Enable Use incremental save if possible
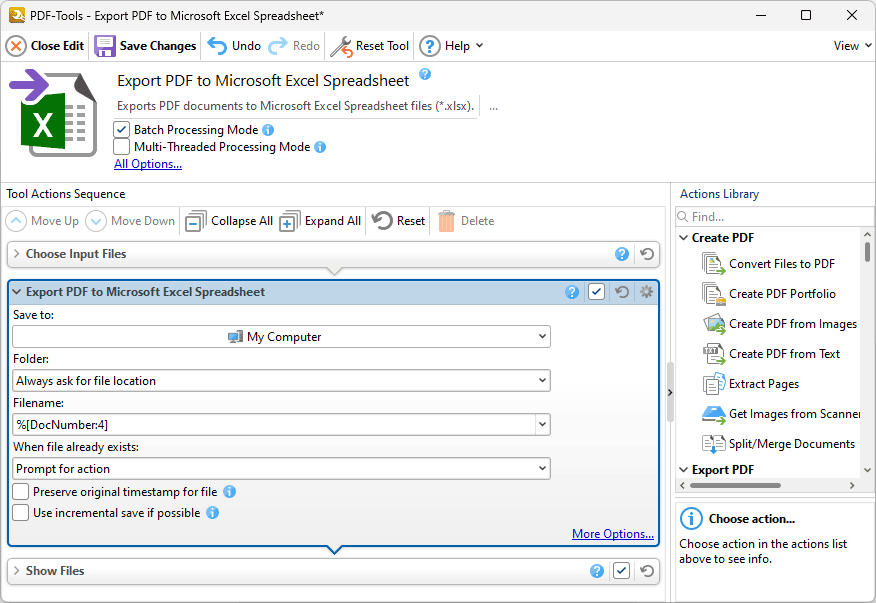This screenshot has height=603, width=876. (21, 513)
